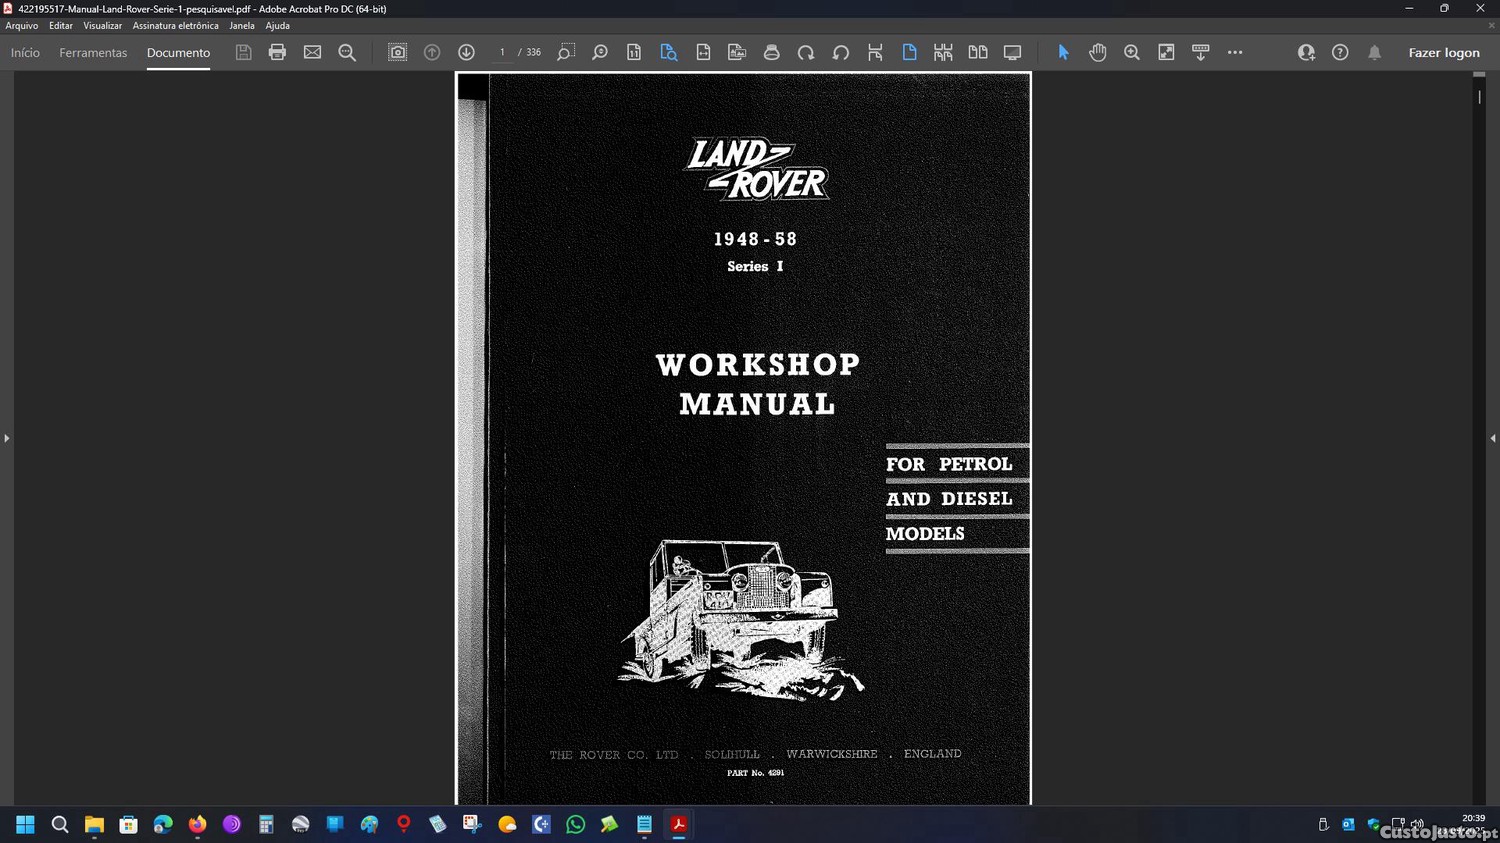Click the Início tab link
The width and height of the screenshot is (1500, 843).
point(25,53)
